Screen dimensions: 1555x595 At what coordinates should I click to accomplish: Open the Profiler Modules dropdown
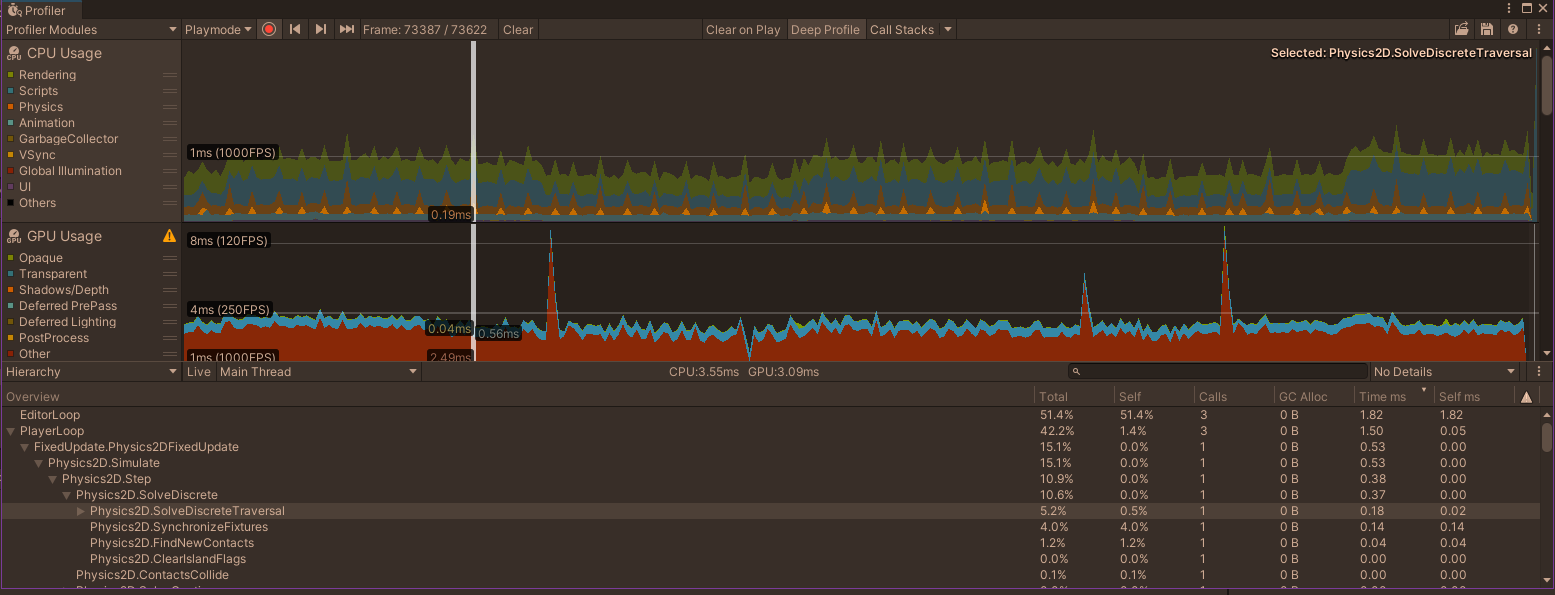90,29
